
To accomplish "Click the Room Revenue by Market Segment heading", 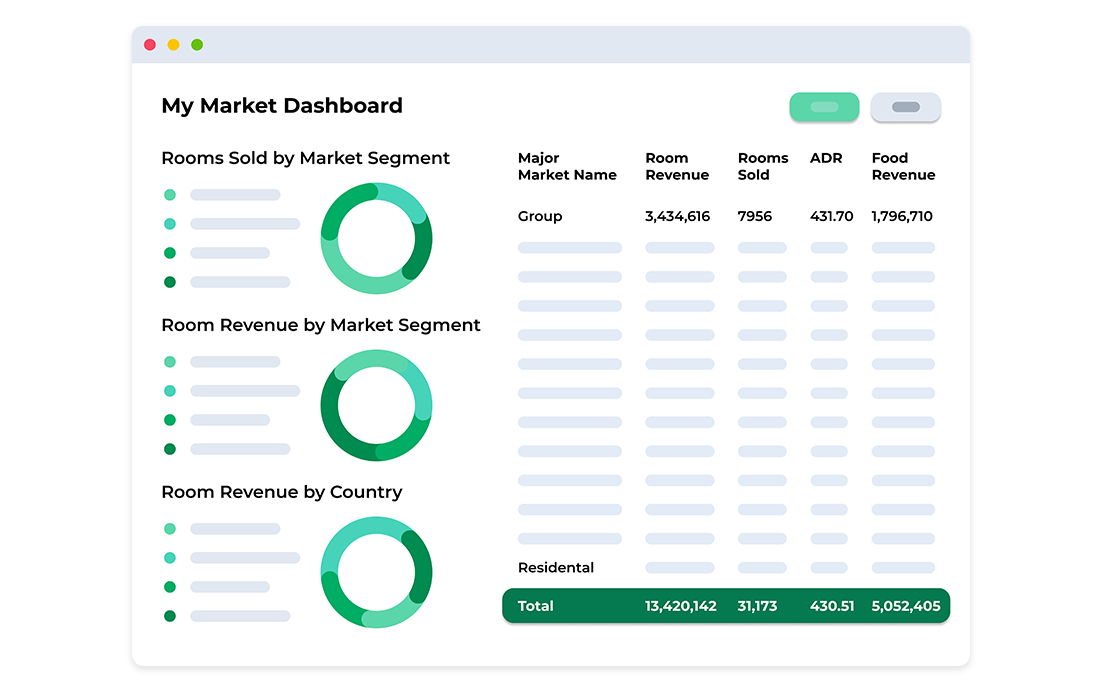I will pos(321,325).
